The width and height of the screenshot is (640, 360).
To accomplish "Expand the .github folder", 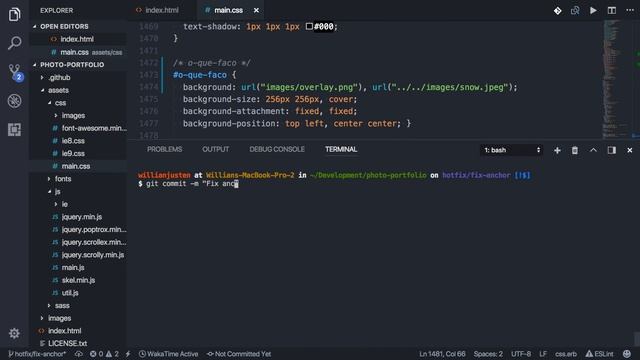I will [59, 78].
